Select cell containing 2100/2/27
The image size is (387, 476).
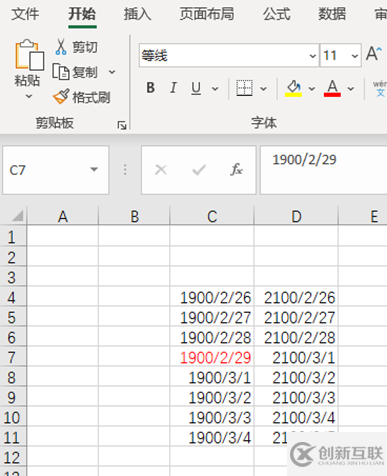(x=296, y=317)
